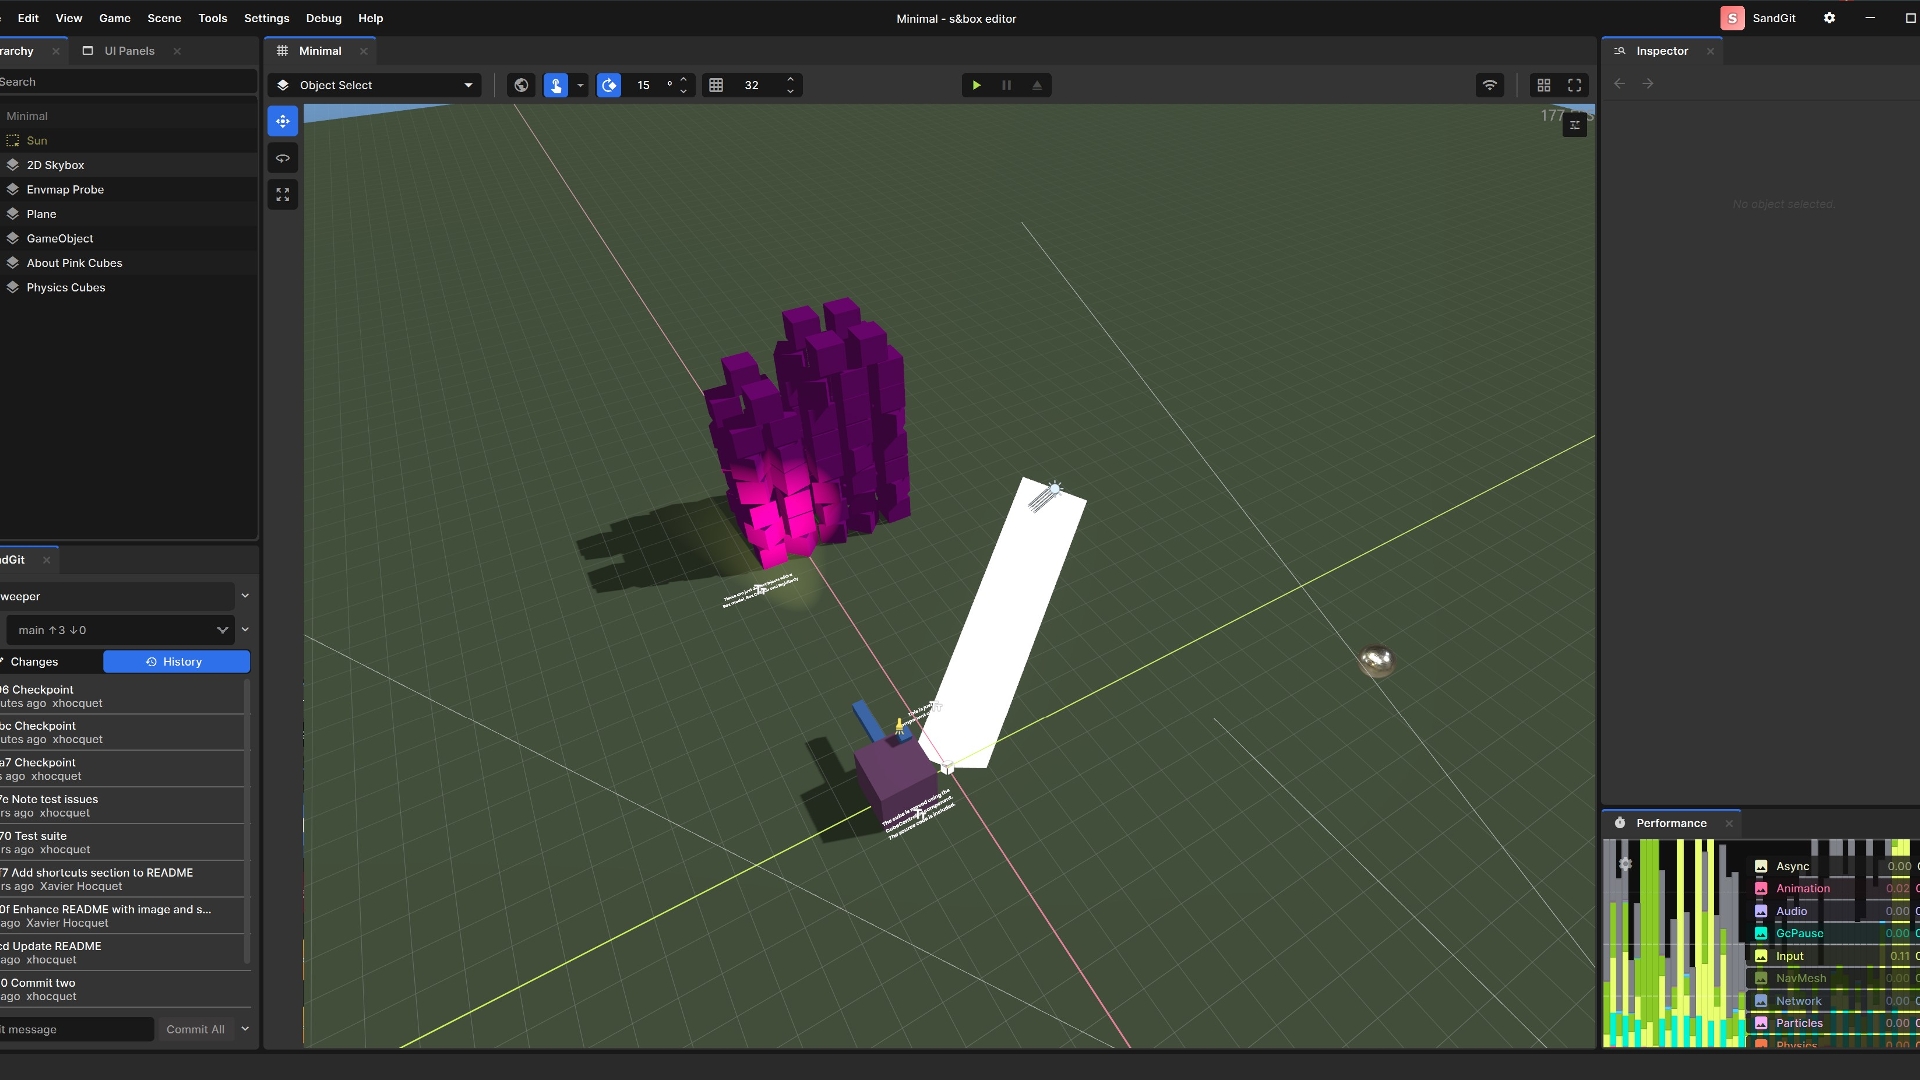The width and height of the screenshot is (1920, 1080).
Task: Click the world space globe icon
Action: [x=521, y=85]
